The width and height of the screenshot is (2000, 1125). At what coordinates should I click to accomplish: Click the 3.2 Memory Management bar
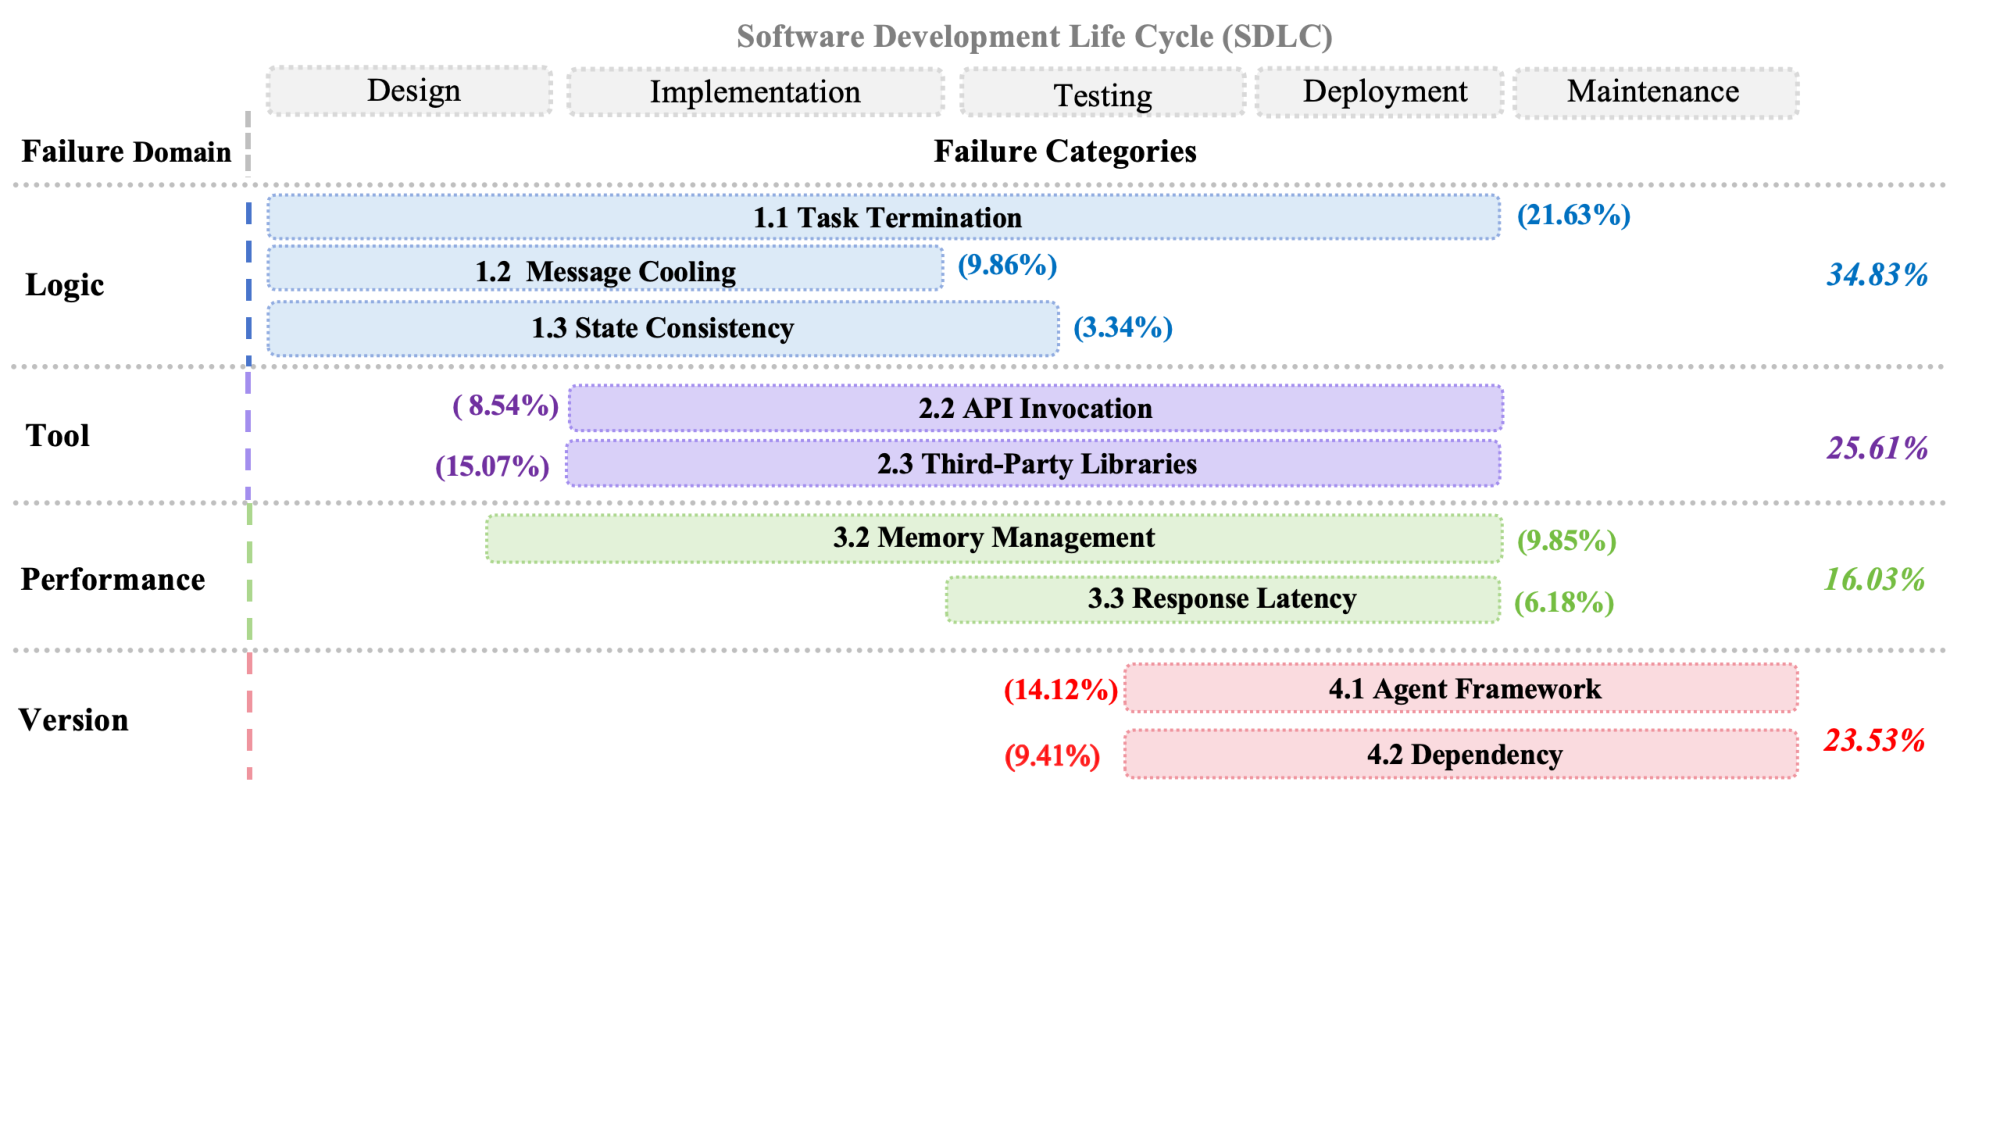[x=993, y=538]
